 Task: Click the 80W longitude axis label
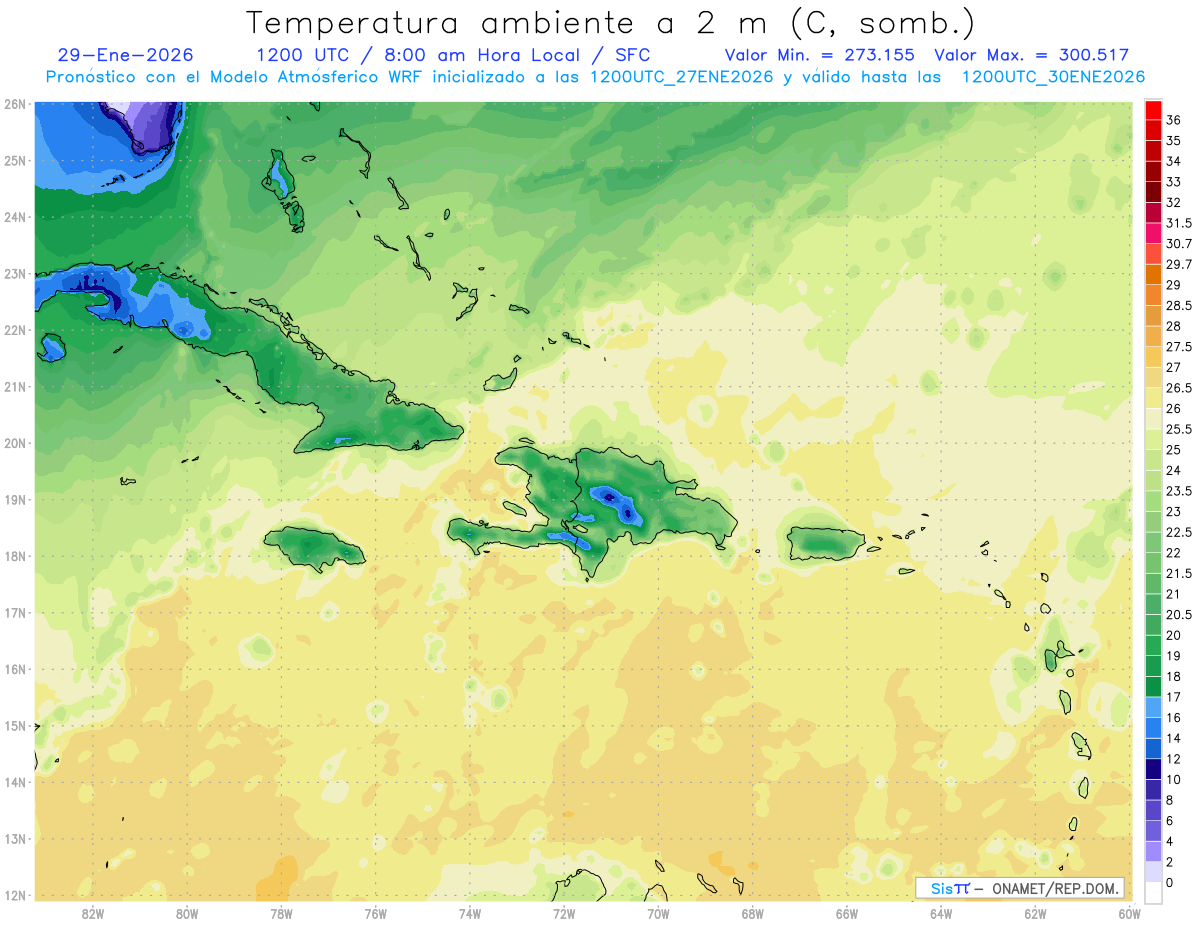click(x=187, y=913)
